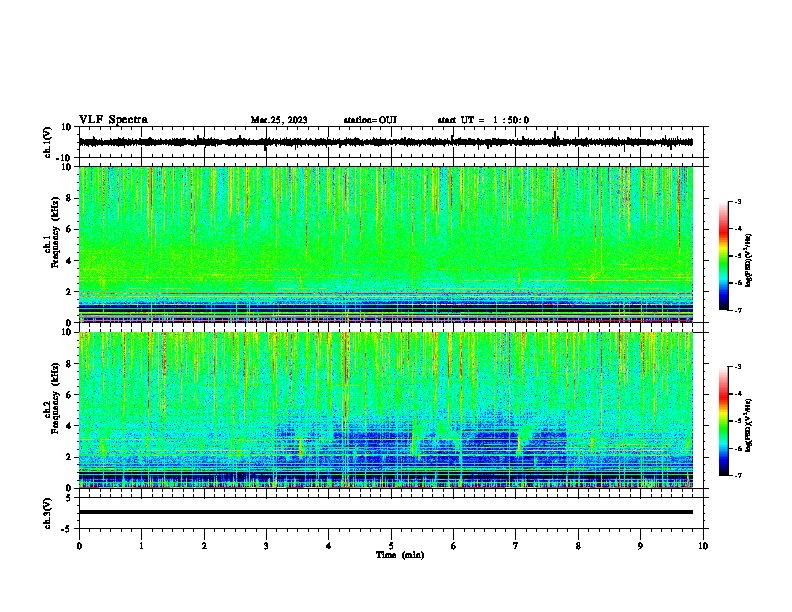
Task: Click the "-3" tick on ch.1 color bar
Action: pyautogui.click(x=737, y=201)
